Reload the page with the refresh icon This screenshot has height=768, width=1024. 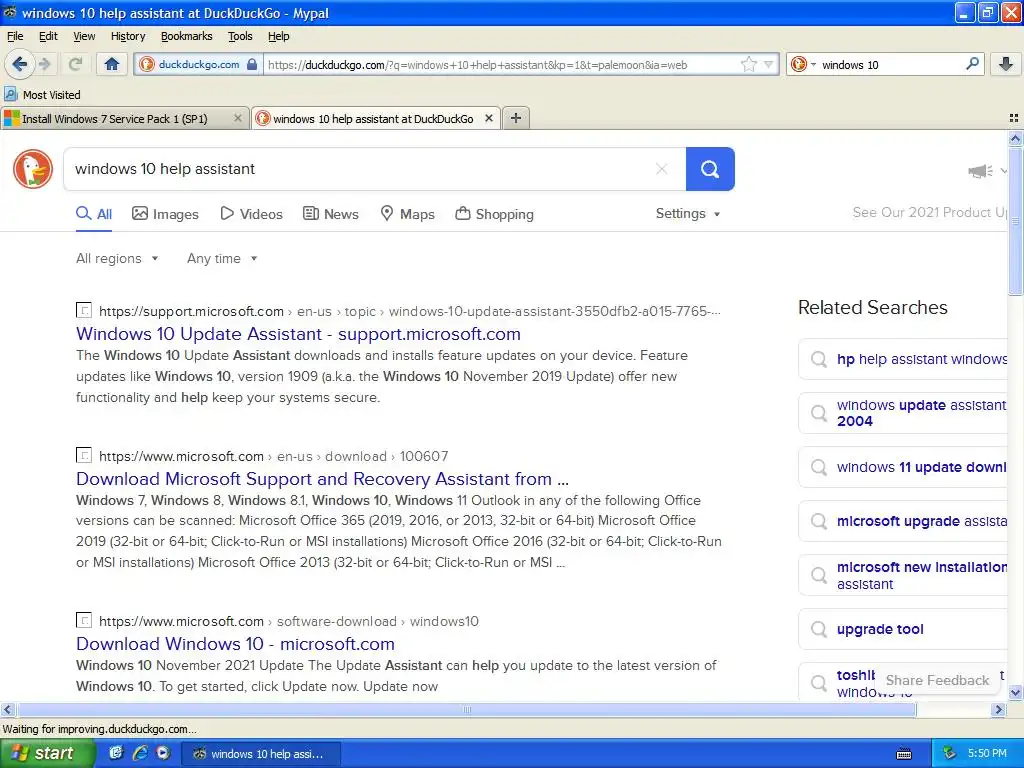coord(76,64)
